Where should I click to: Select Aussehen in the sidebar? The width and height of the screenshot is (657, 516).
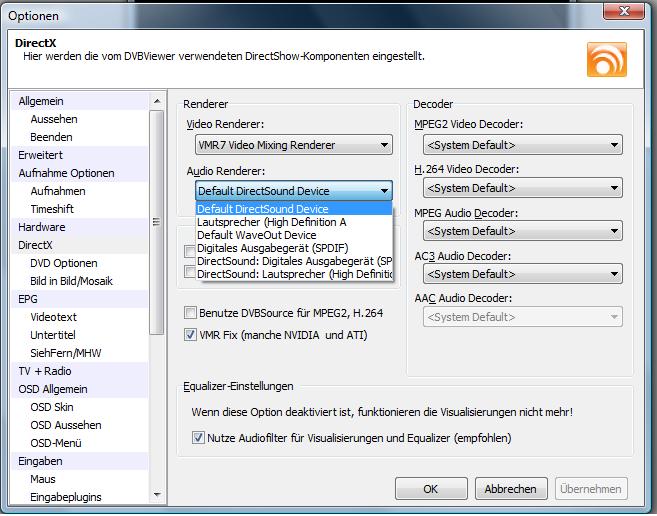[80, 119]
